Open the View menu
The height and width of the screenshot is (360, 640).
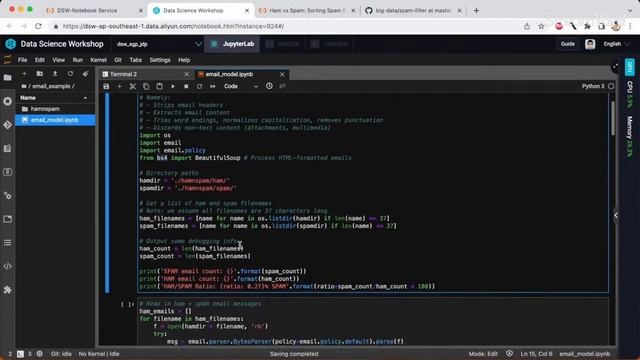(x=58, y=60)
